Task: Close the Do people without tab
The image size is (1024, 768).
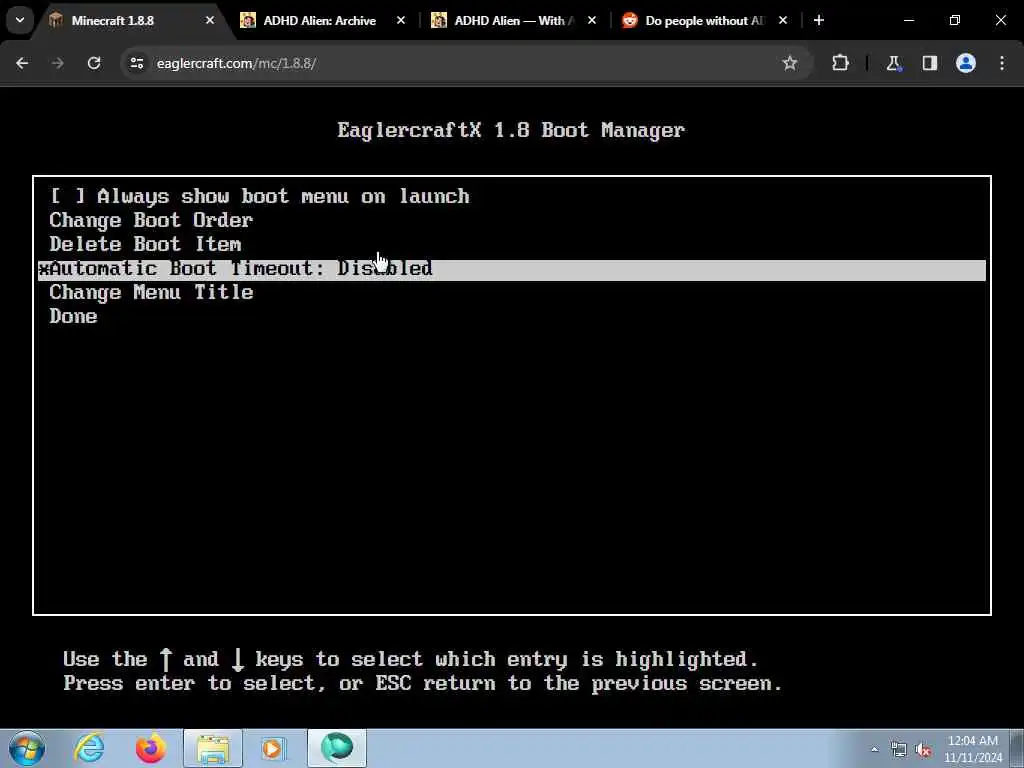Action: tap(783, 20)
